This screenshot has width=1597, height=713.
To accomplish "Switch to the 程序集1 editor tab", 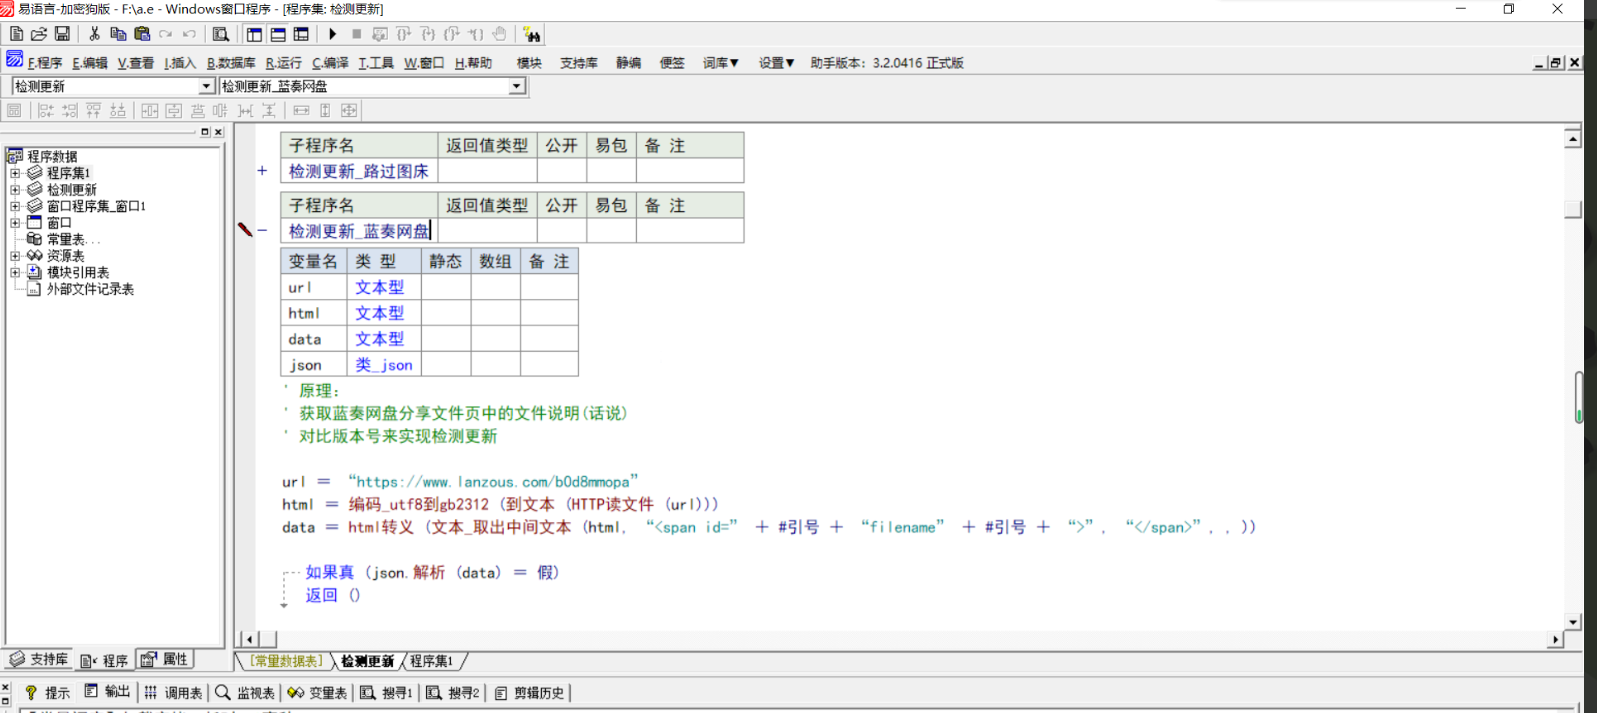I will click(431, 661).
